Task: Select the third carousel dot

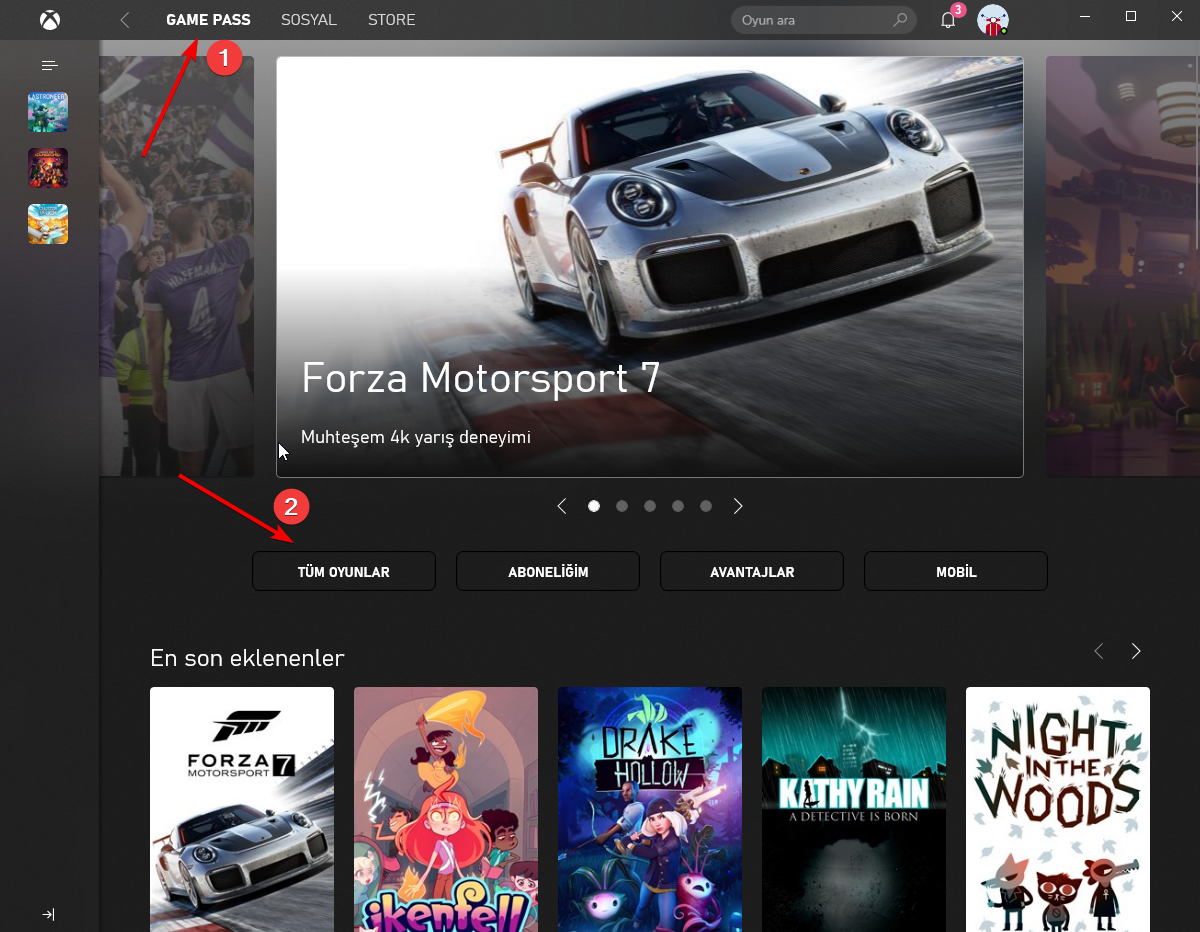Action: (650, 506)
